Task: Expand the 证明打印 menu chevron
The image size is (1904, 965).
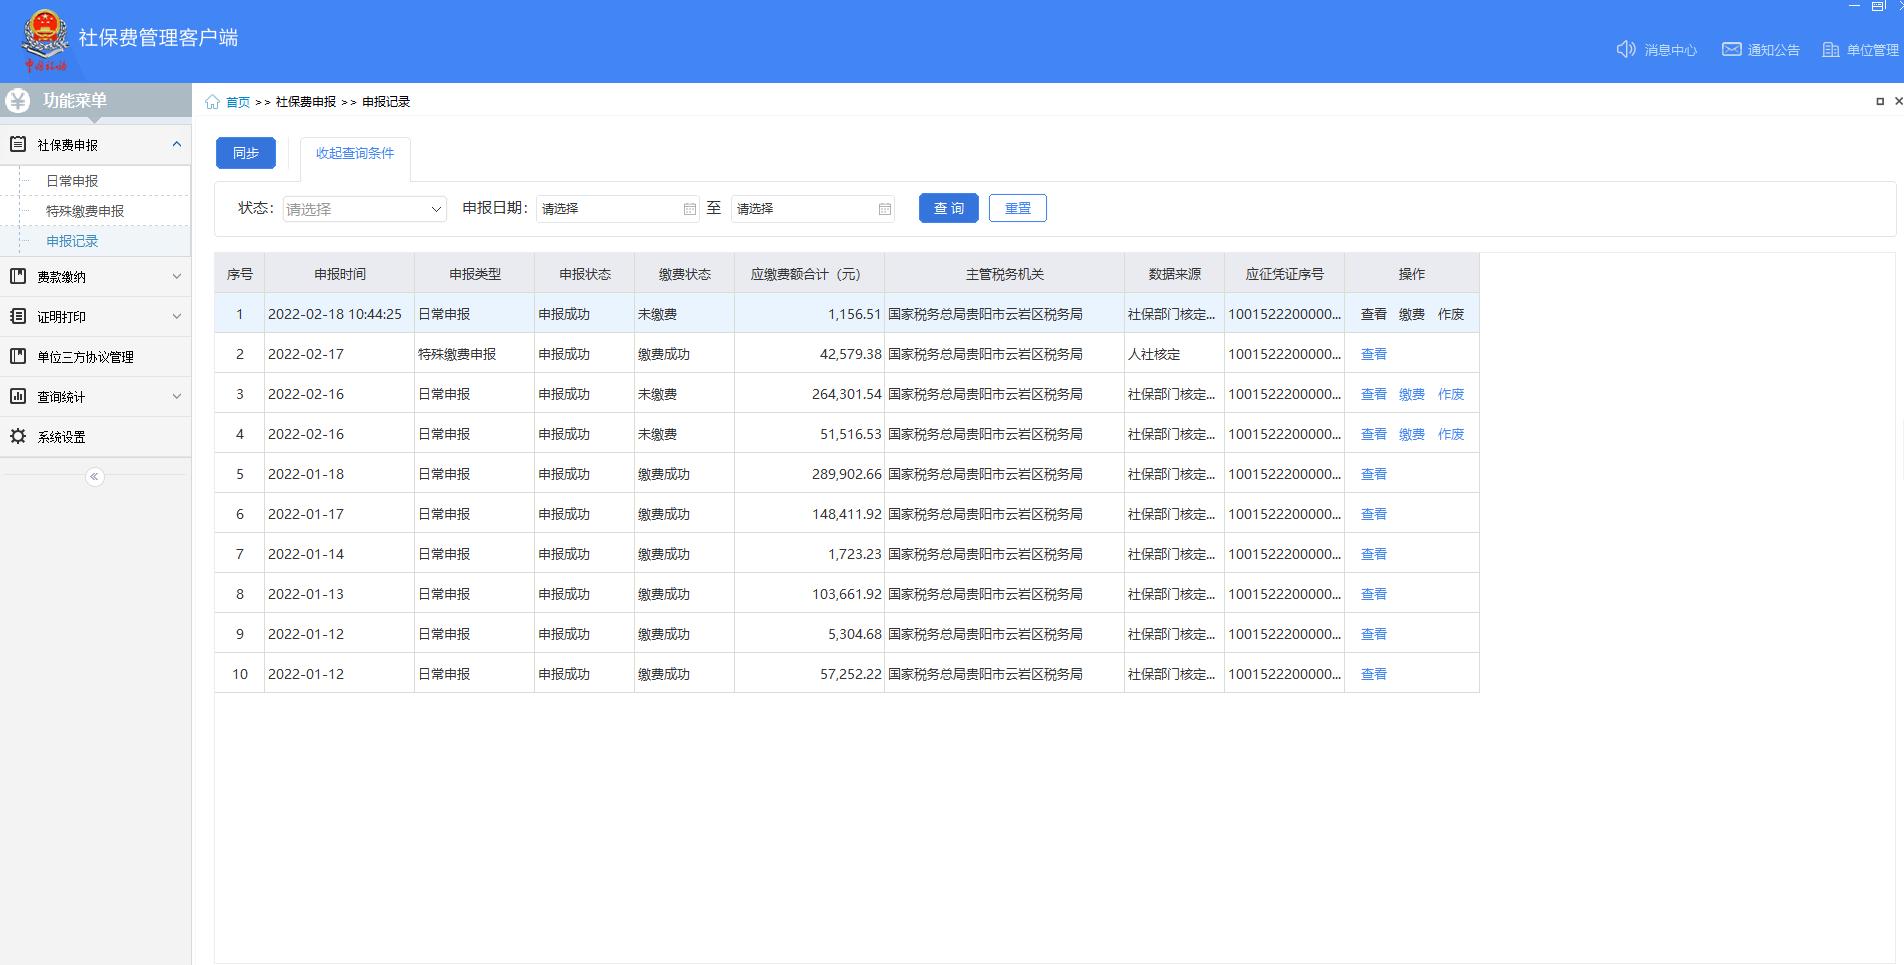Action: (x=177, y=316)
